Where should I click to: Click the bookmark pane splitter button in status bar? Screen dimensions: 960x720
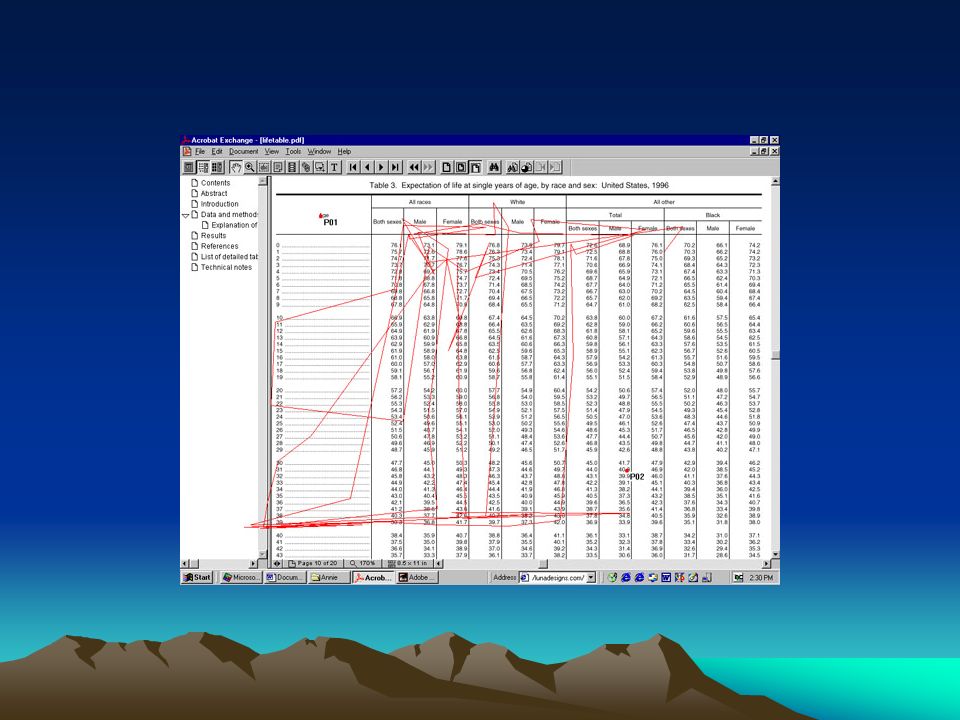[x=277, y=563]
